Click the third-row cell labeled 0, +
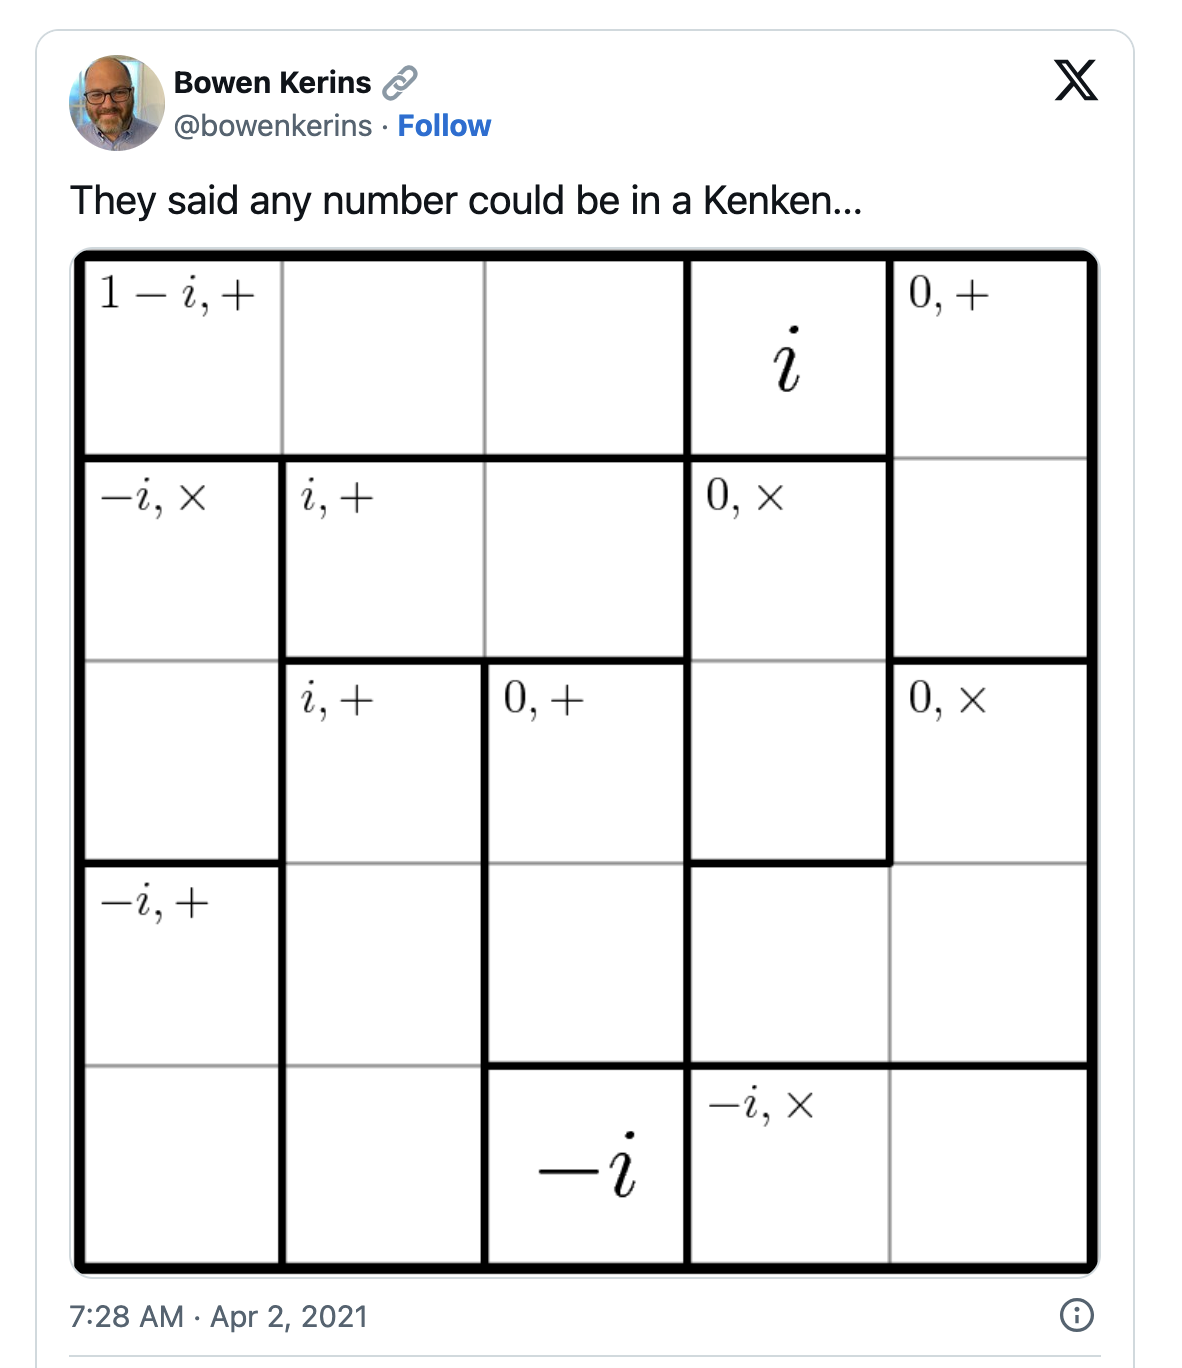Viewport: 1182px width, 1368px height. [x=585, y=763]
